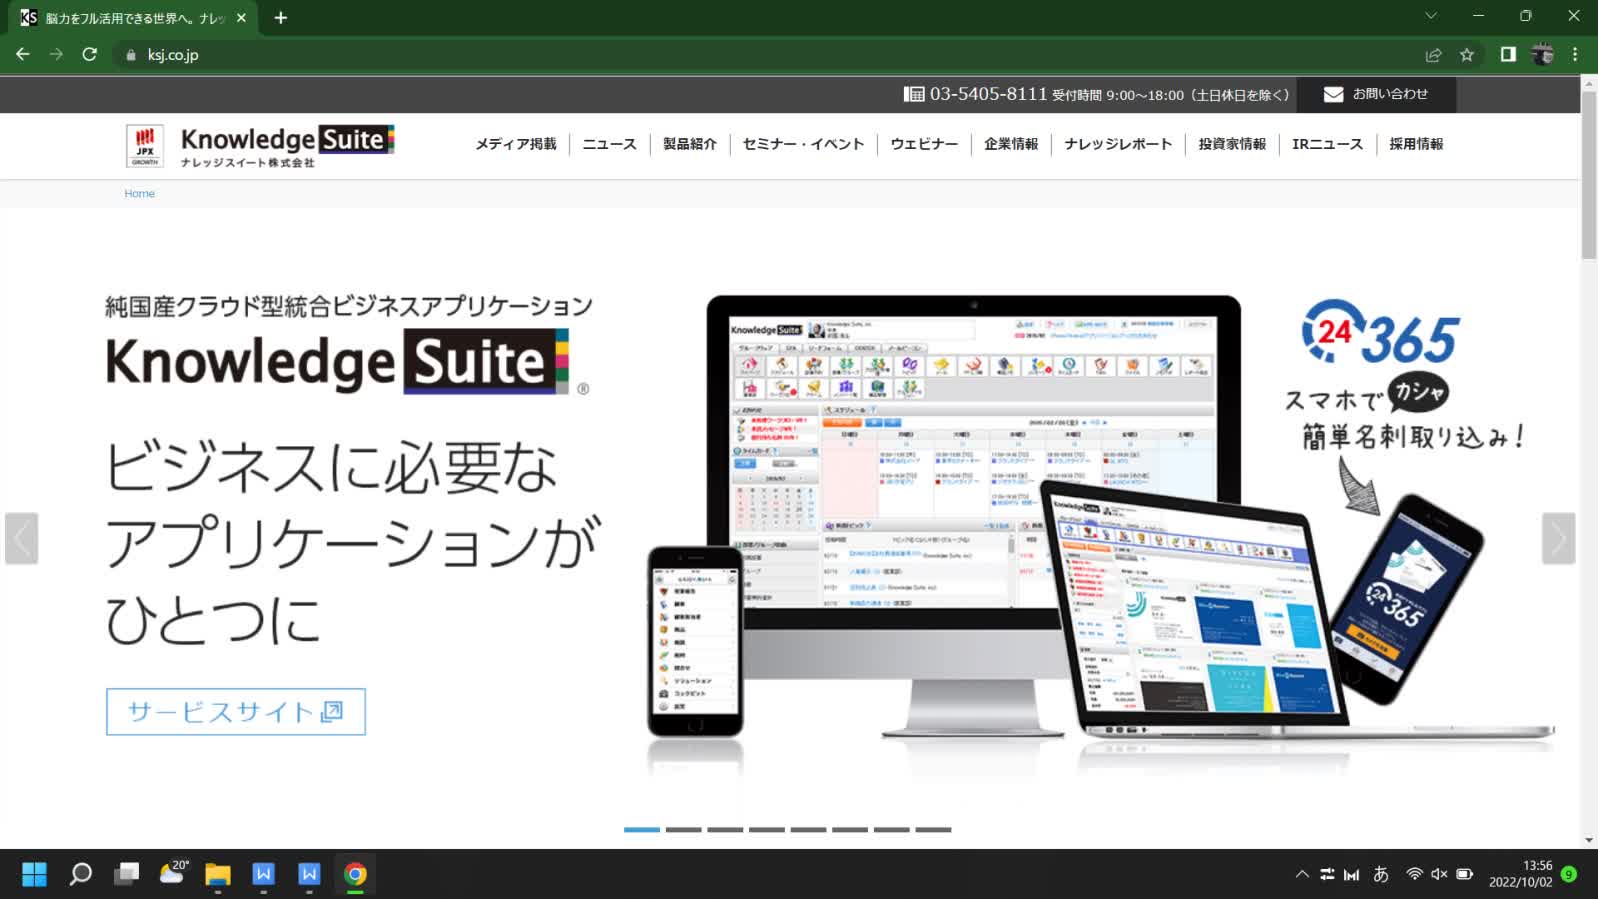Open weather widget showing 20°

tap(173, 874)
